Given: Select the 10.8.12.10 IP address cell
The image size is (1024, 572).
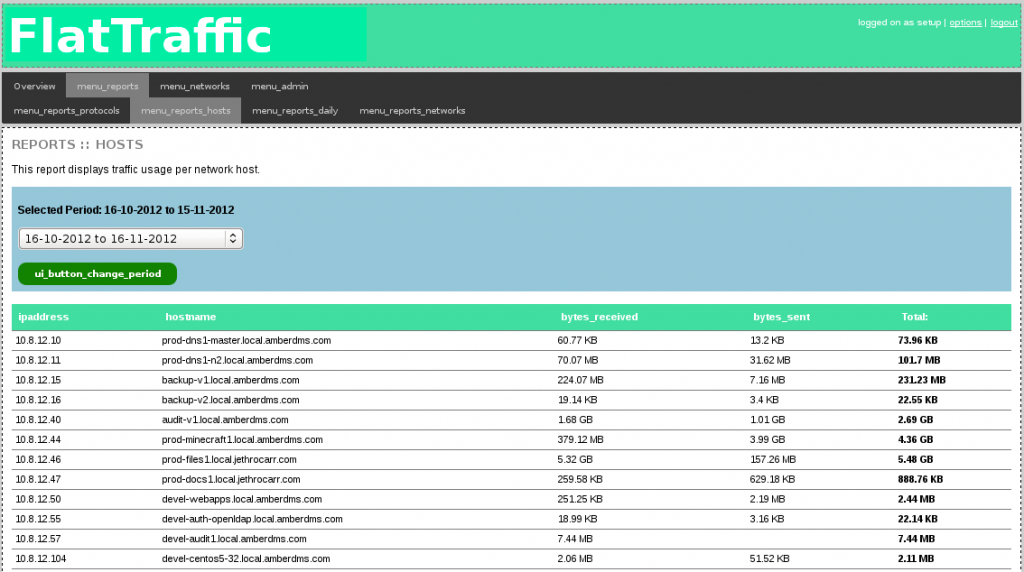Looking at the screenshot, I should point(39,341).
